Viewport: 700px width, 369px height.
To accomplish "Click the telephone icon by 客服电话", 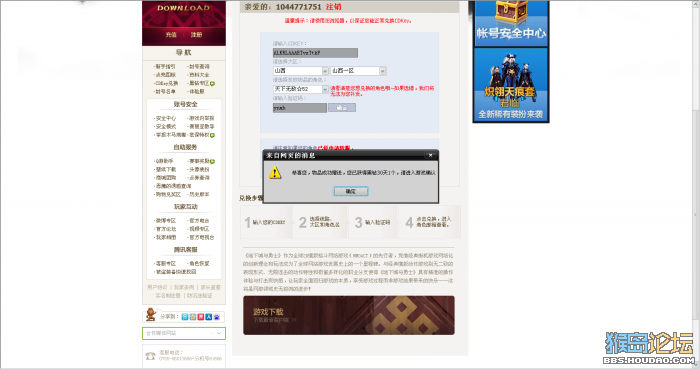I will point(150,356).
